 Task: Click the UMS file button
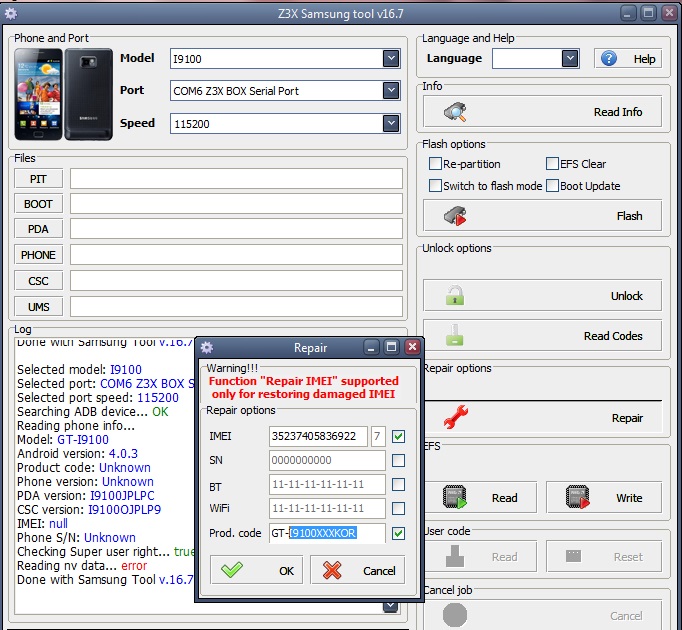point(38,307)
